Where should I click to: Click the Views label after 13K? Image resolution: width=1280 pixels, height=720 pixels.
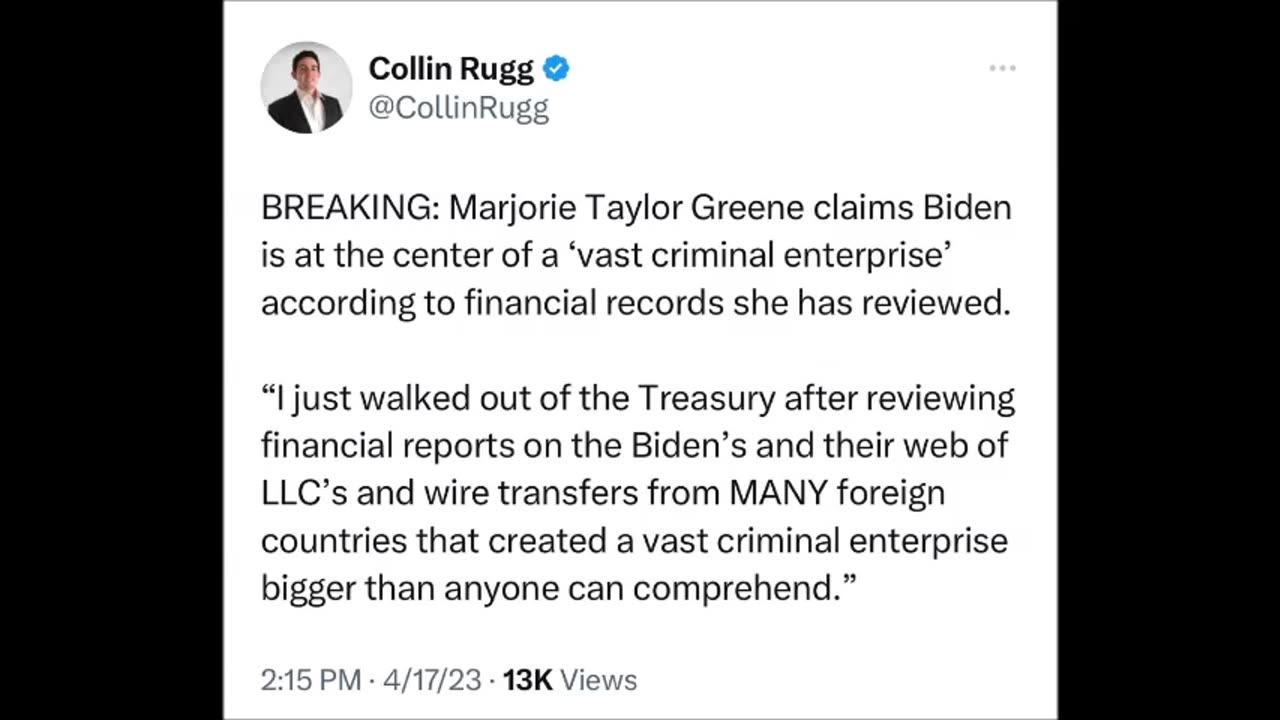598,680
